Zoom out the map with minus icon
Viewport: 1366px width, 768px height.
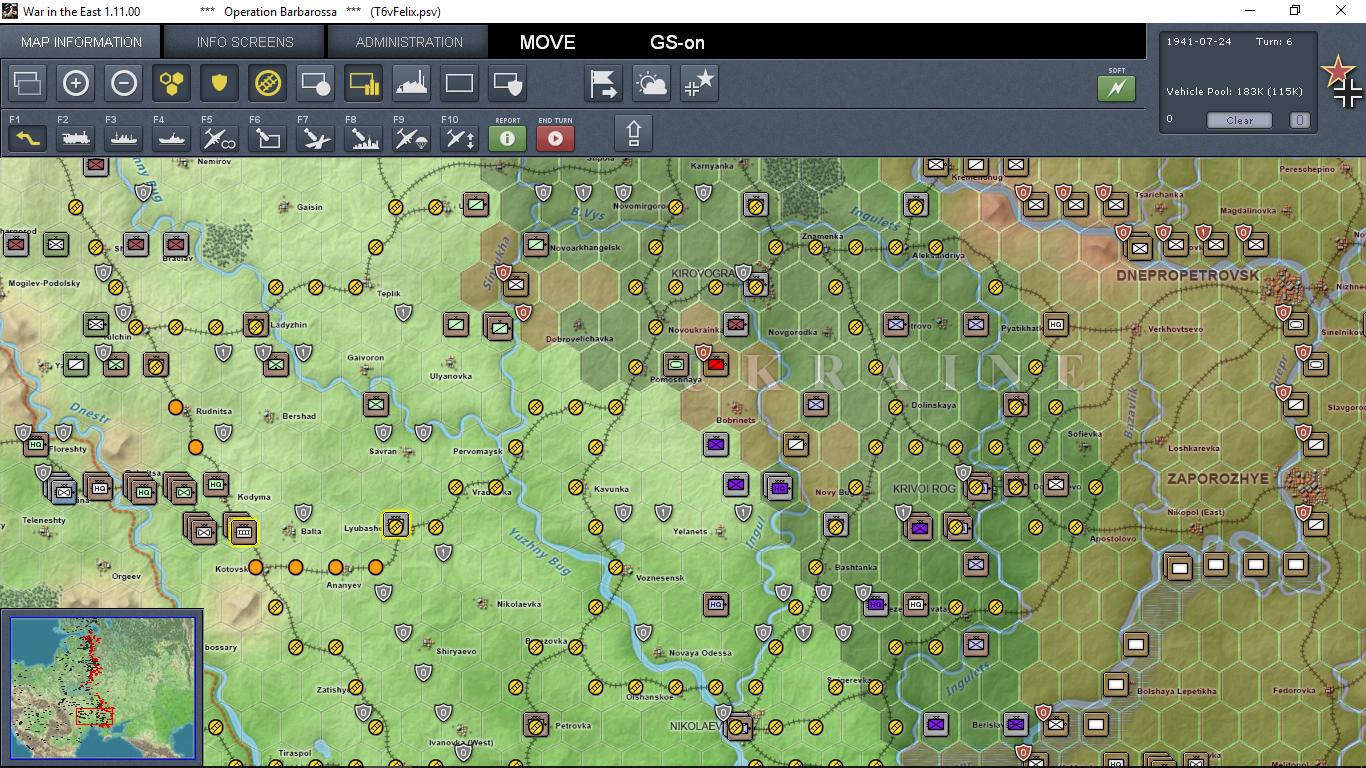pyautogui.click(x=124, y=83)
